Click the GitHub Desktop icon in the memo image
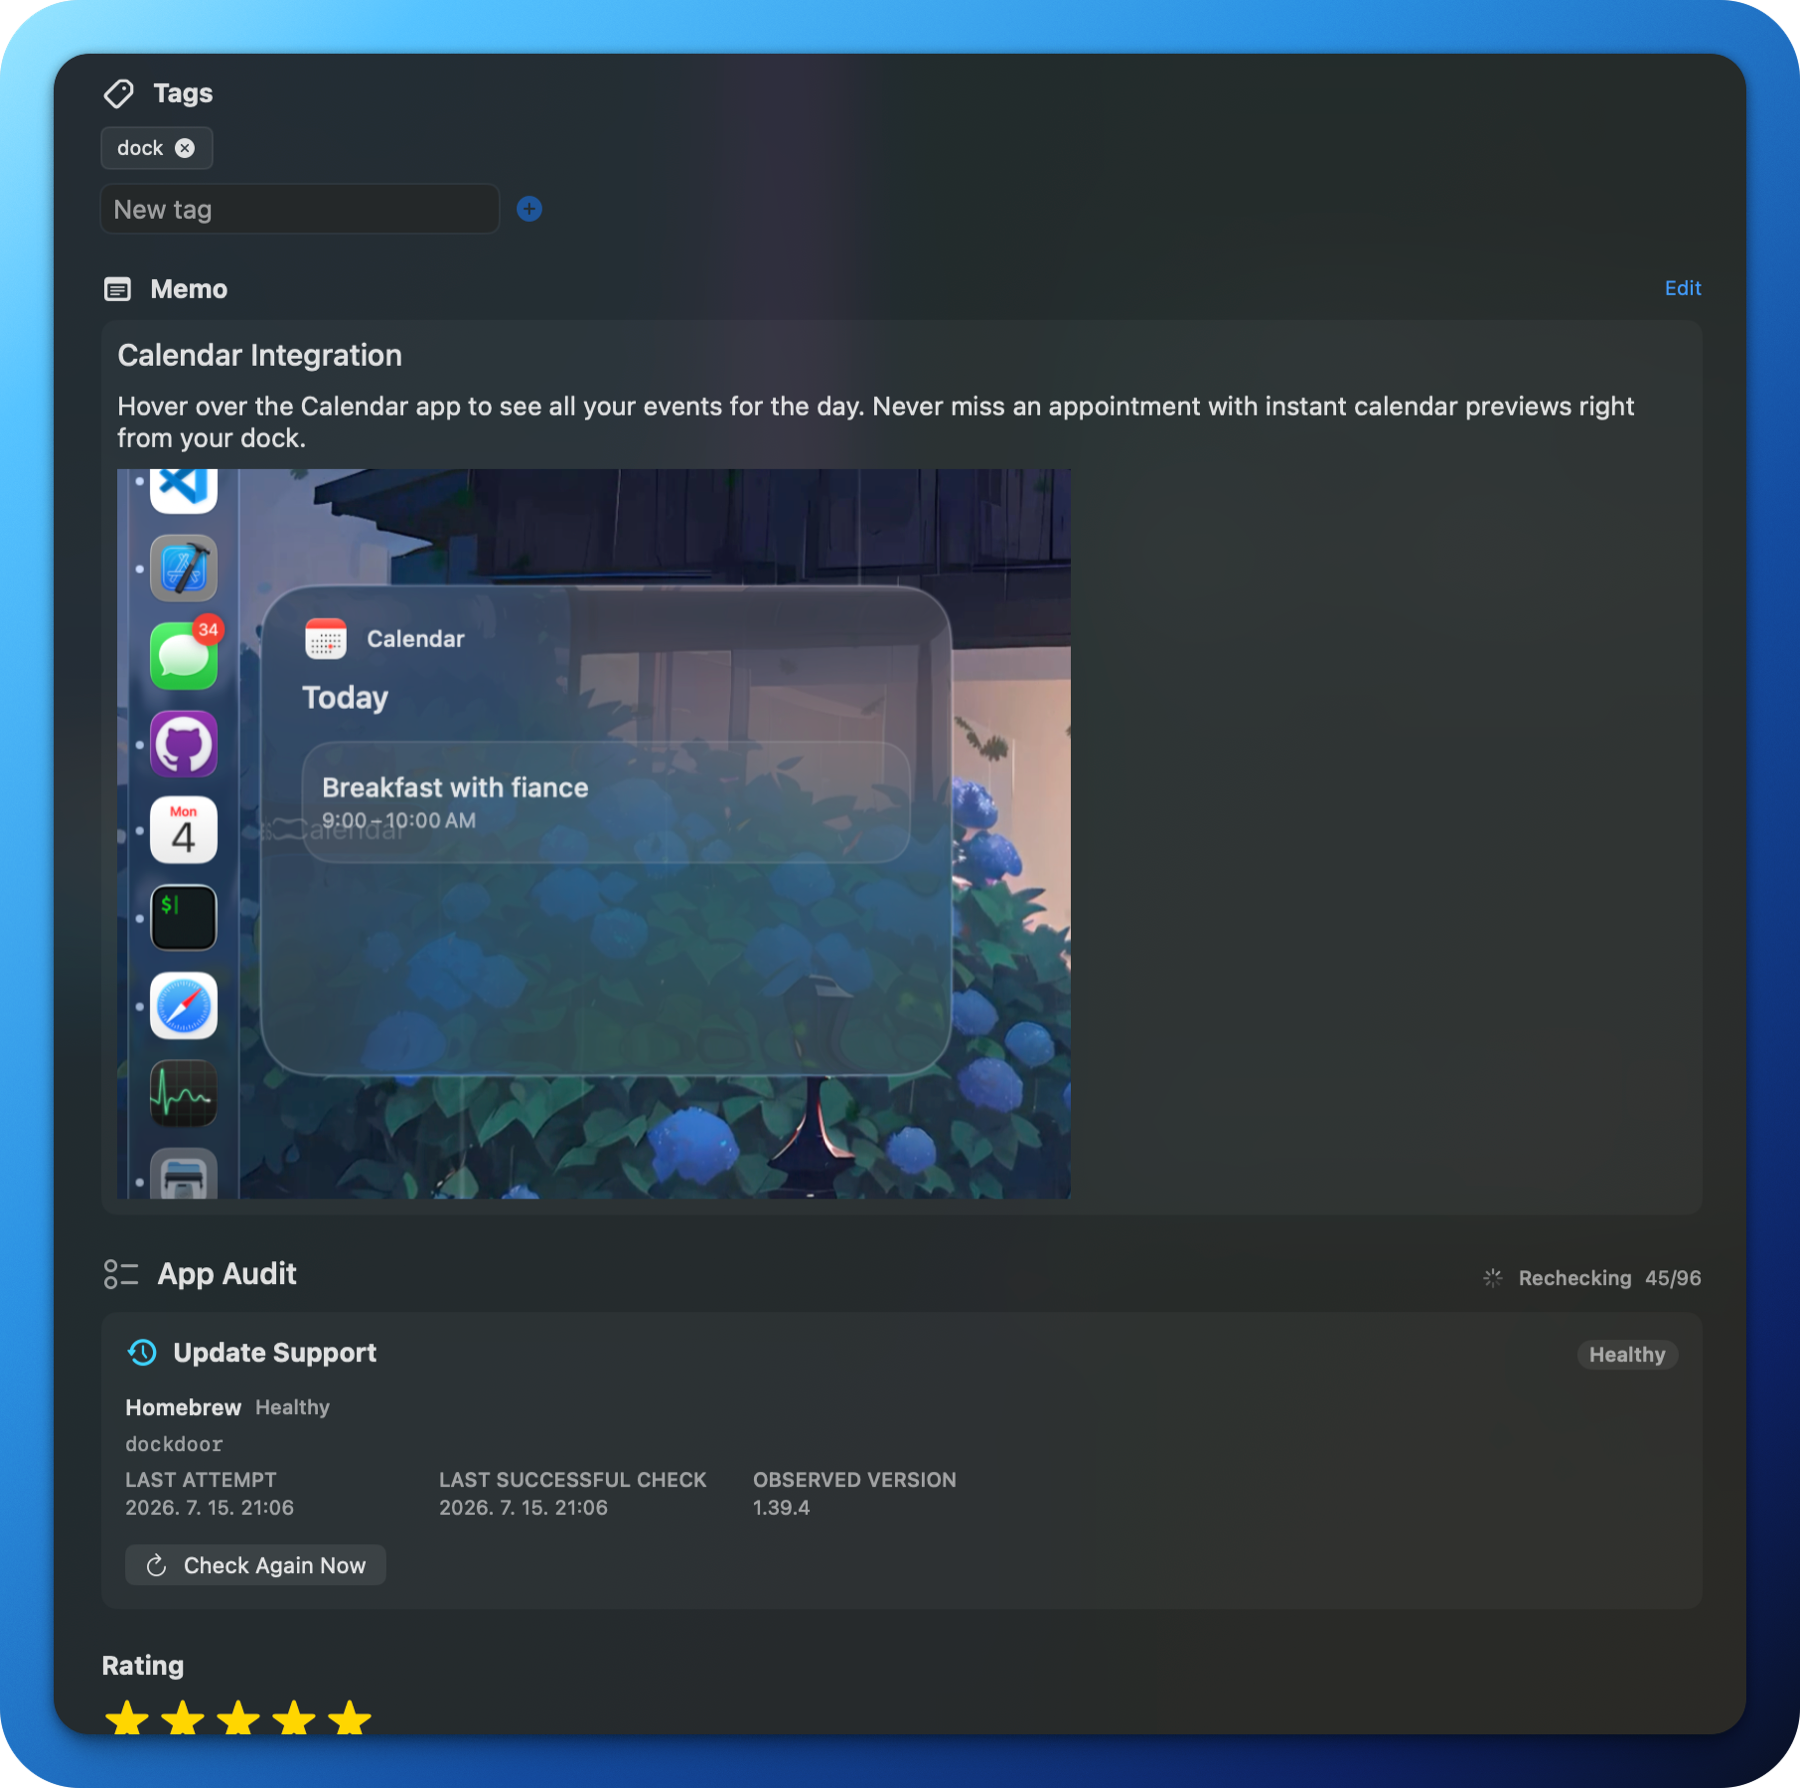This screenshot has height=1788, width=1800. click(x=184, y=744)
